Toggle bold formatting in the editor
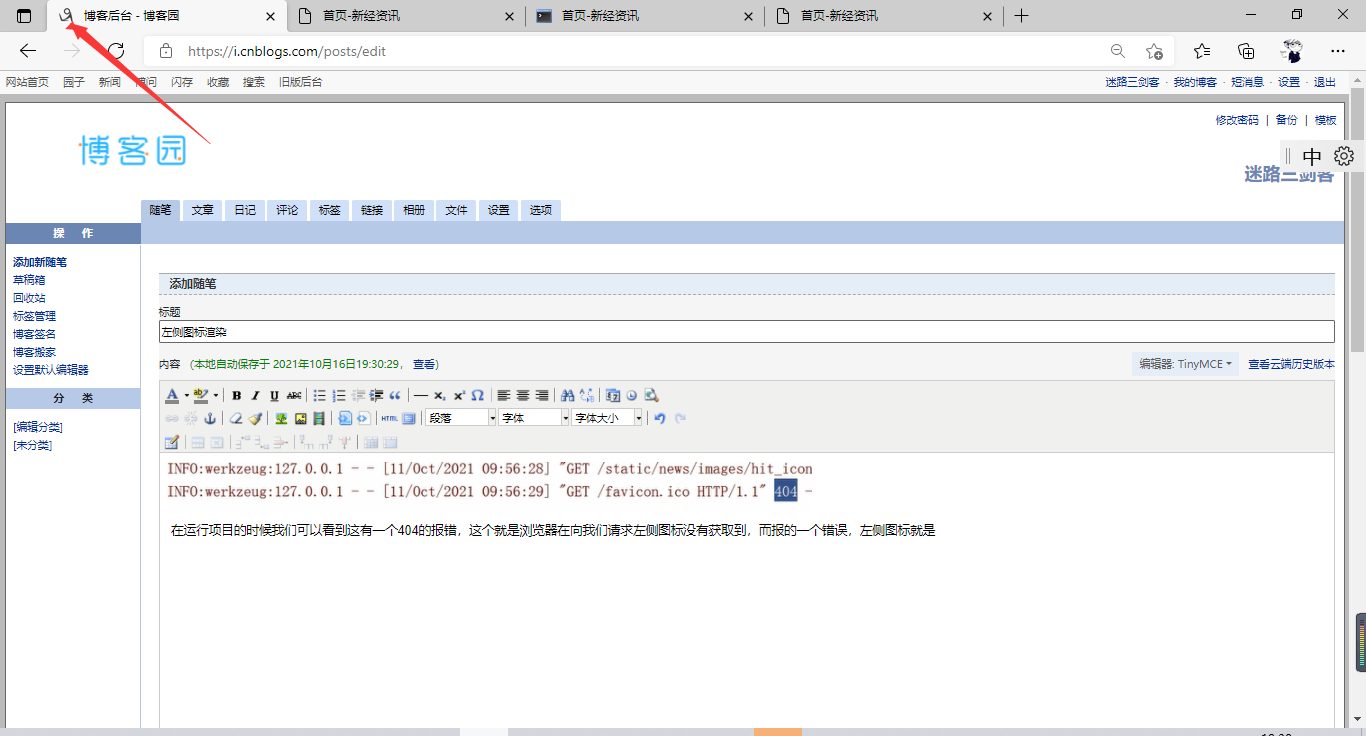Image resolution: width=1366 pixels, height=736 pixels. click(x=237, y=395)
